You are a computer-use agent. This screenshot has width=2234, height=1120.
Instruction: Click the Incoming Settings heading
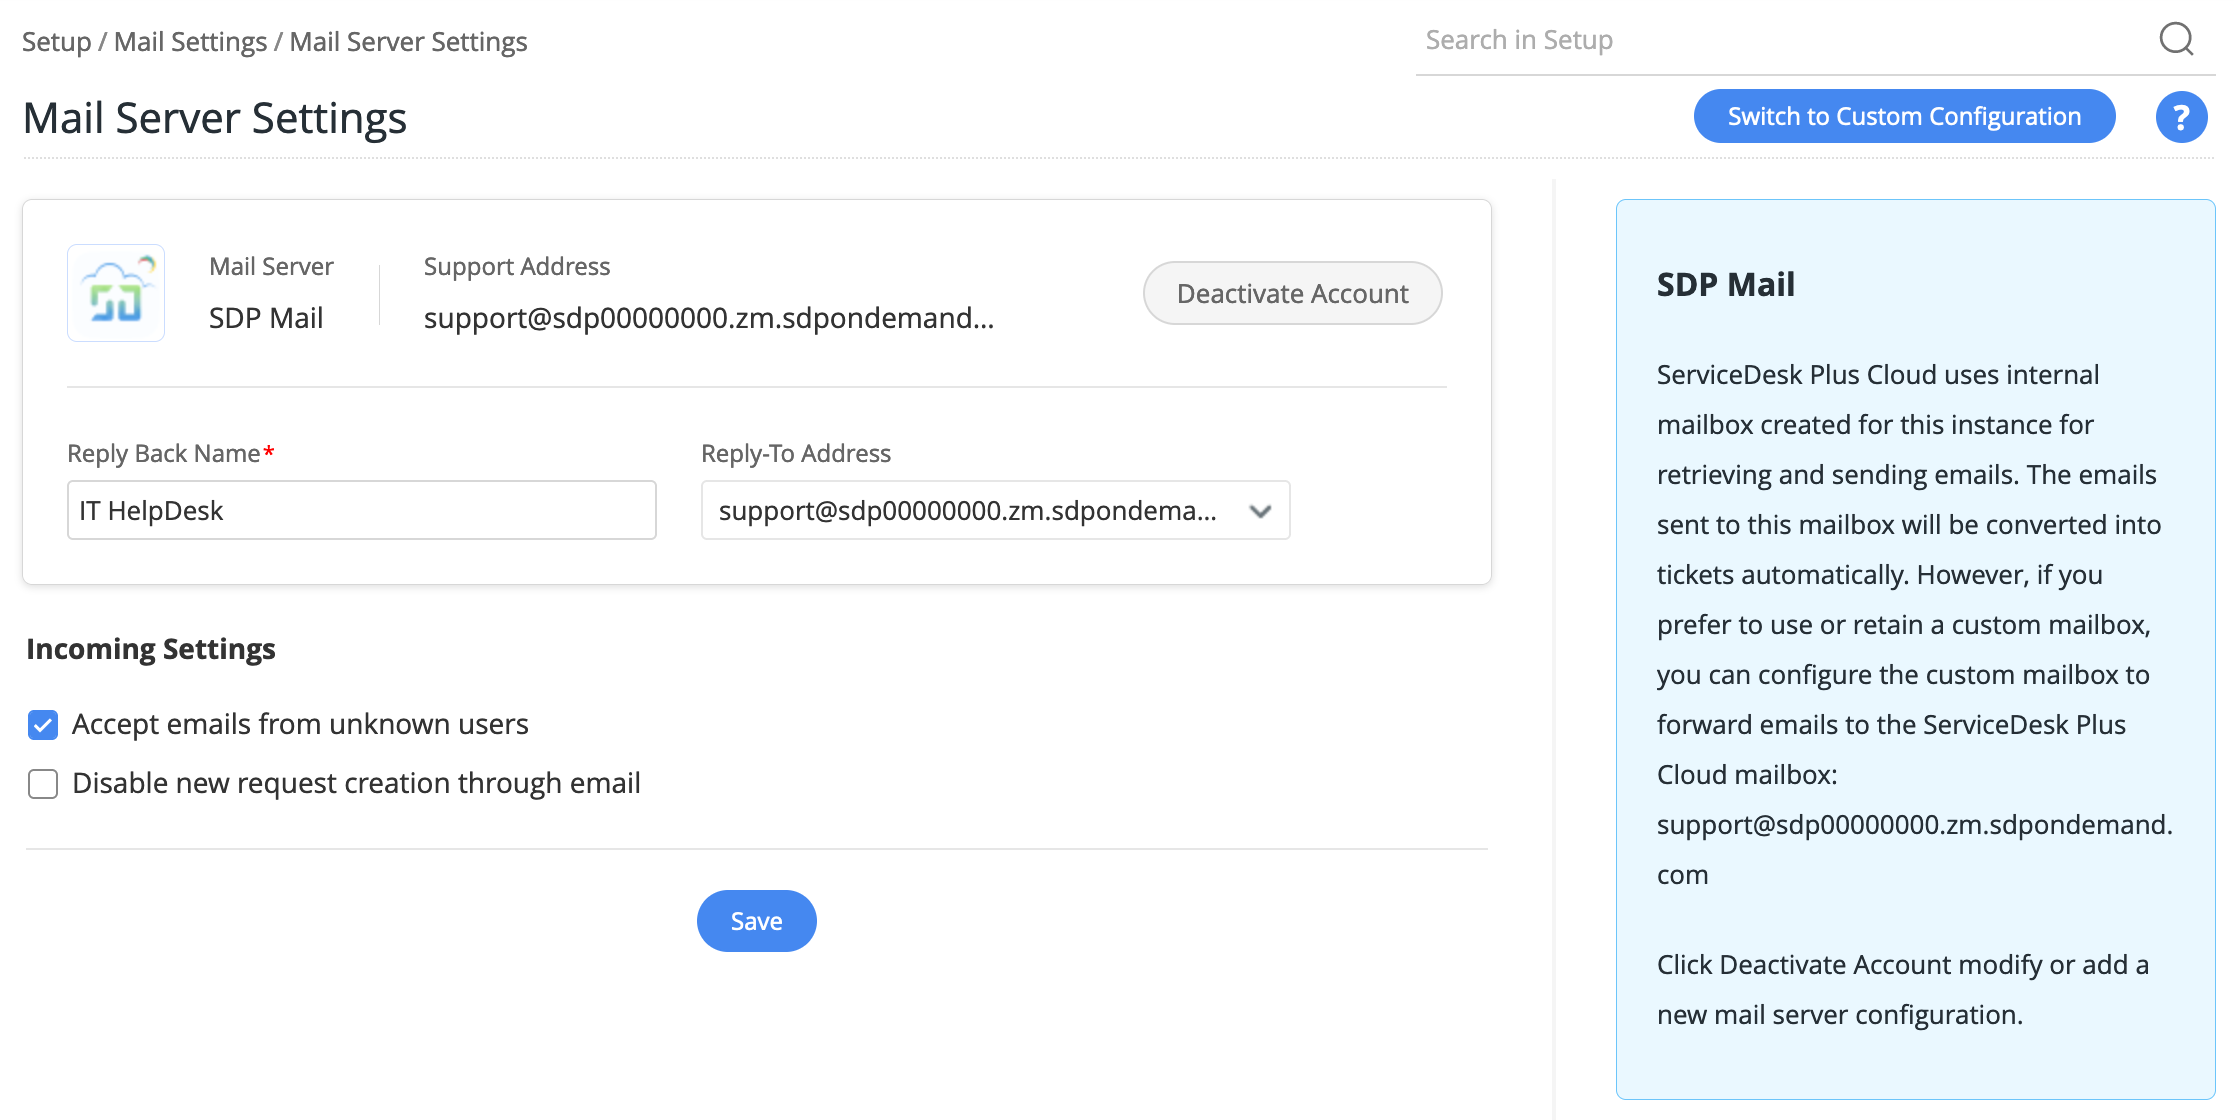151,649
